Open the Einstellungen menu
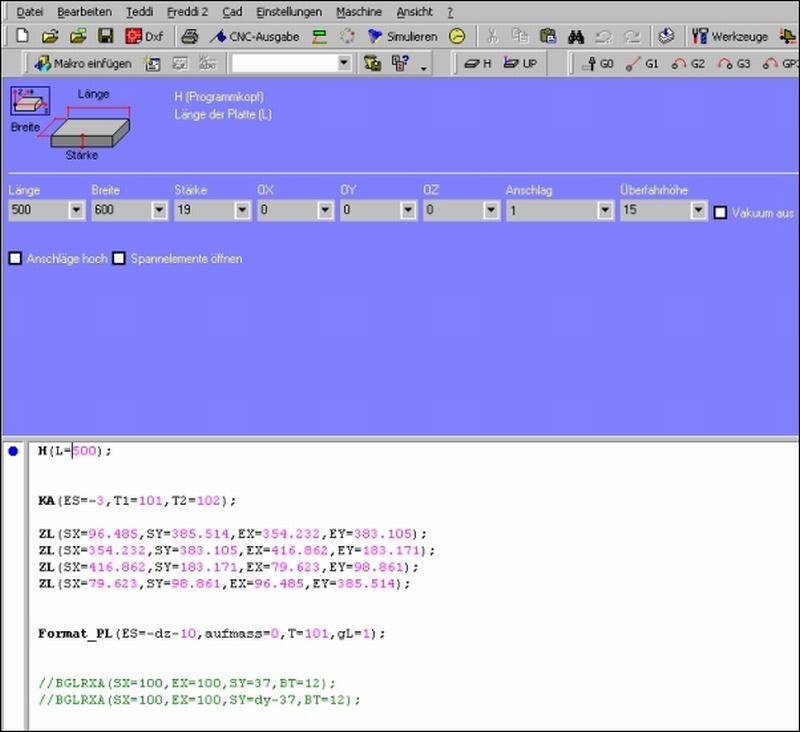 click(x=289, y=12)
